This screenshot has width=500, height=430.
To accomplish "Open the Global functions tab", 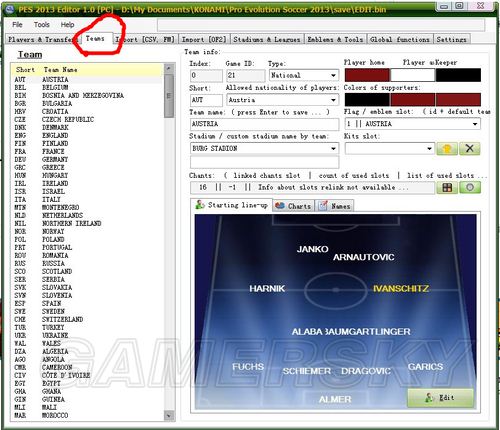I will tap(400, 39).
